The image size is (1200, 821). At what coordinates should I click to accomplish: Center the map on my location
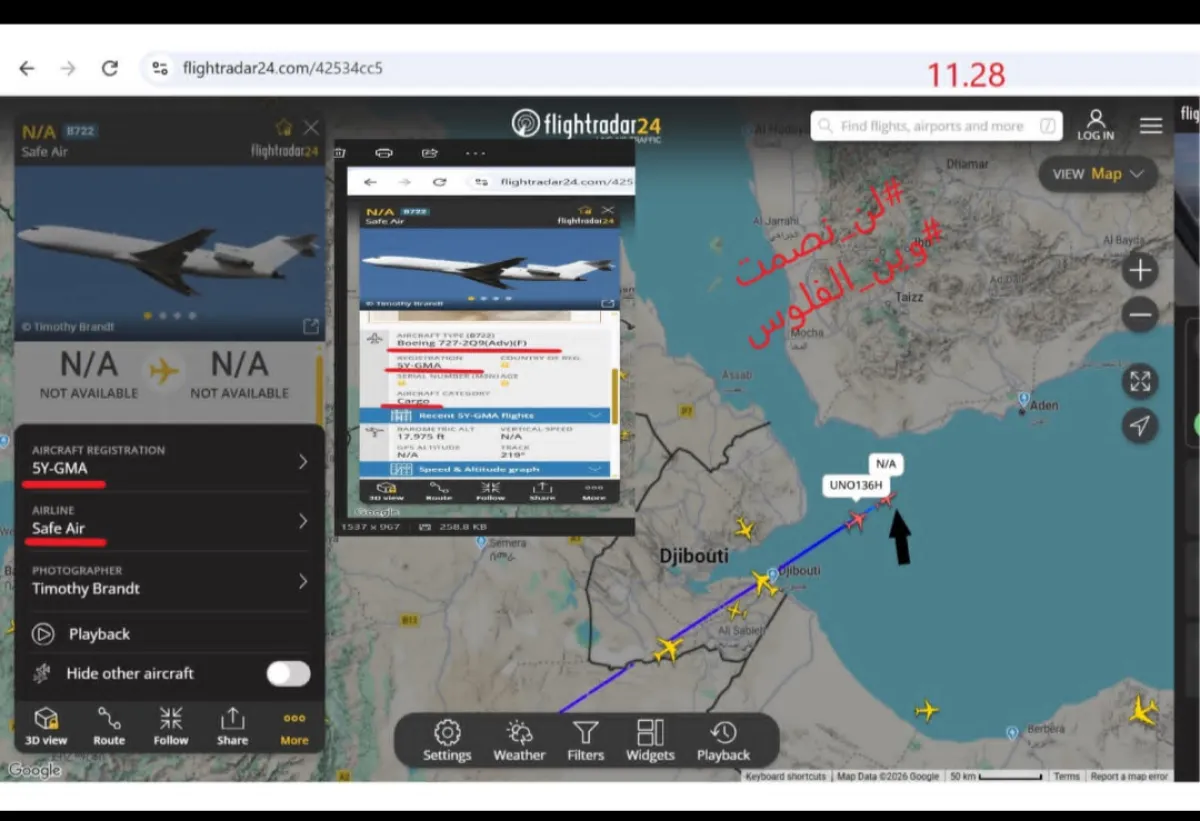coord(1139,426)
